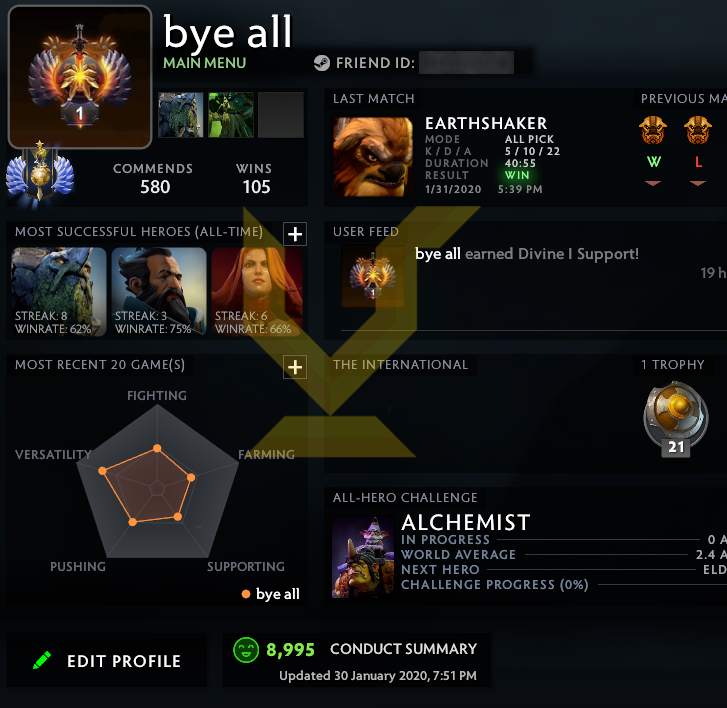Expand Most Successful Heroes with plus button

(295, 234)
